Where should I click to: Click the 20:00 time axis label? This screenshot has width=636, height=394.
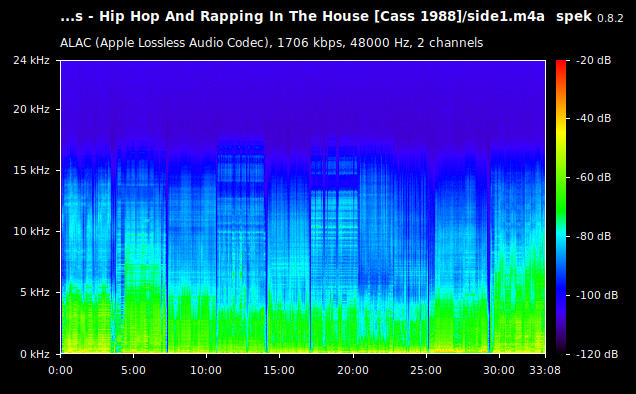(x=353, y=370)
